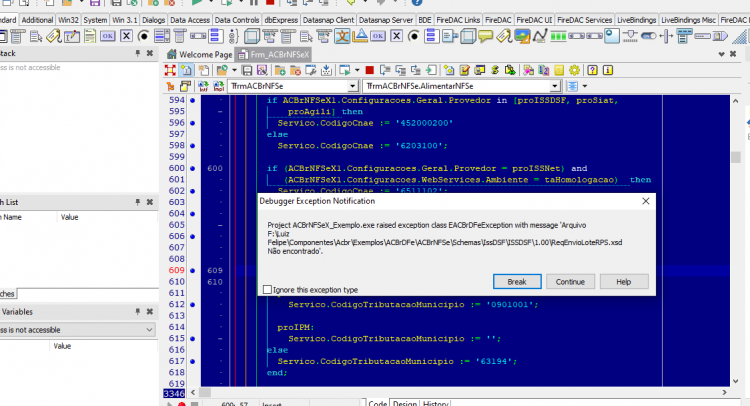The image size is (750, 406).
Task: Select the toggle switch component in palette
Action: click(x=649, y=36)
